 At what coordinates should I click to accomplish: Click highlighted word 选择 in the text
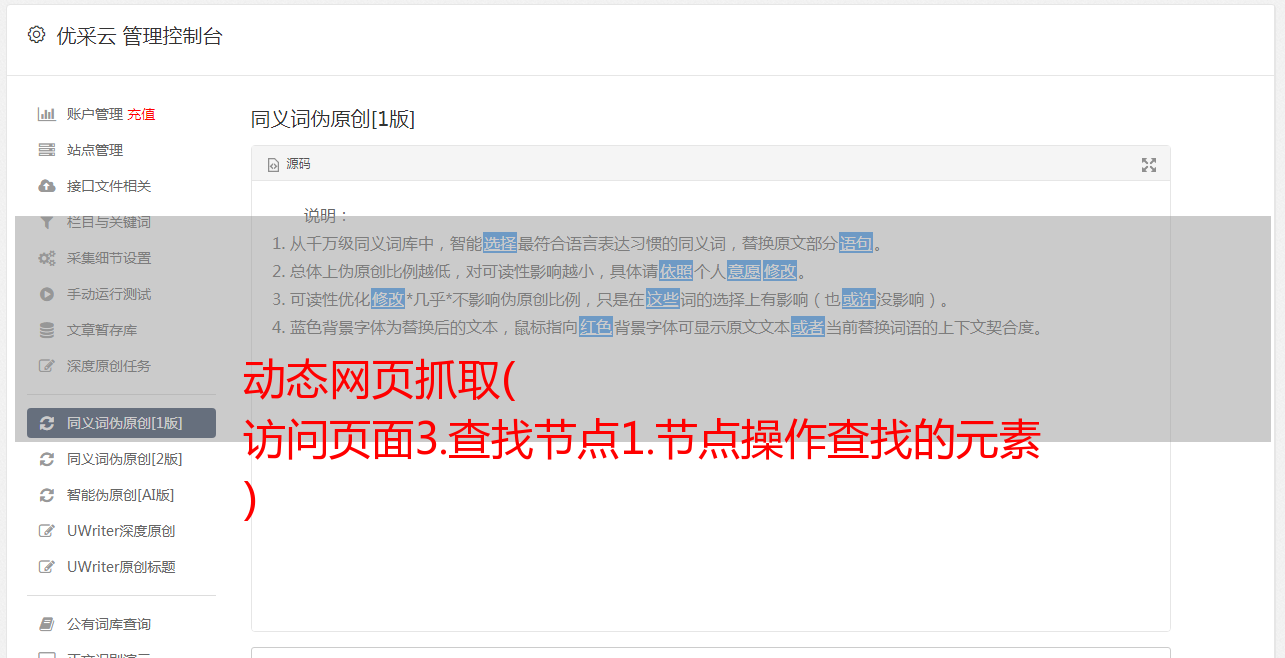click(500, 243)
